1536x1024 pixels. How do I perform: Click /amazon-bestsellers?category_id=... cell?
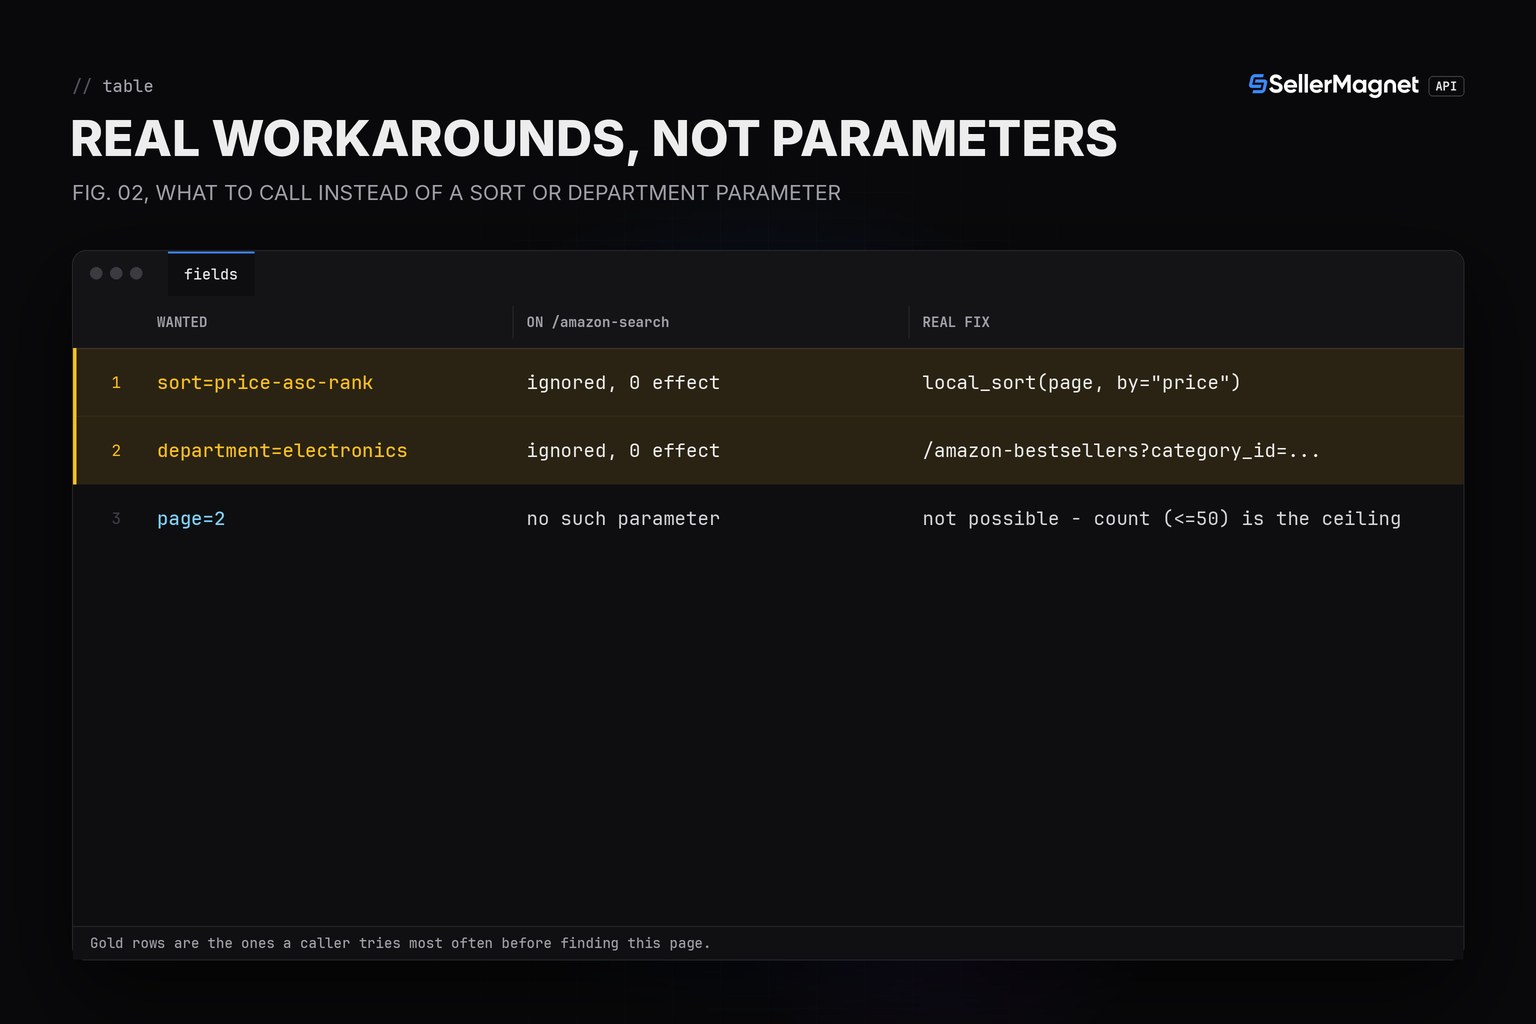pos(1121,451)
